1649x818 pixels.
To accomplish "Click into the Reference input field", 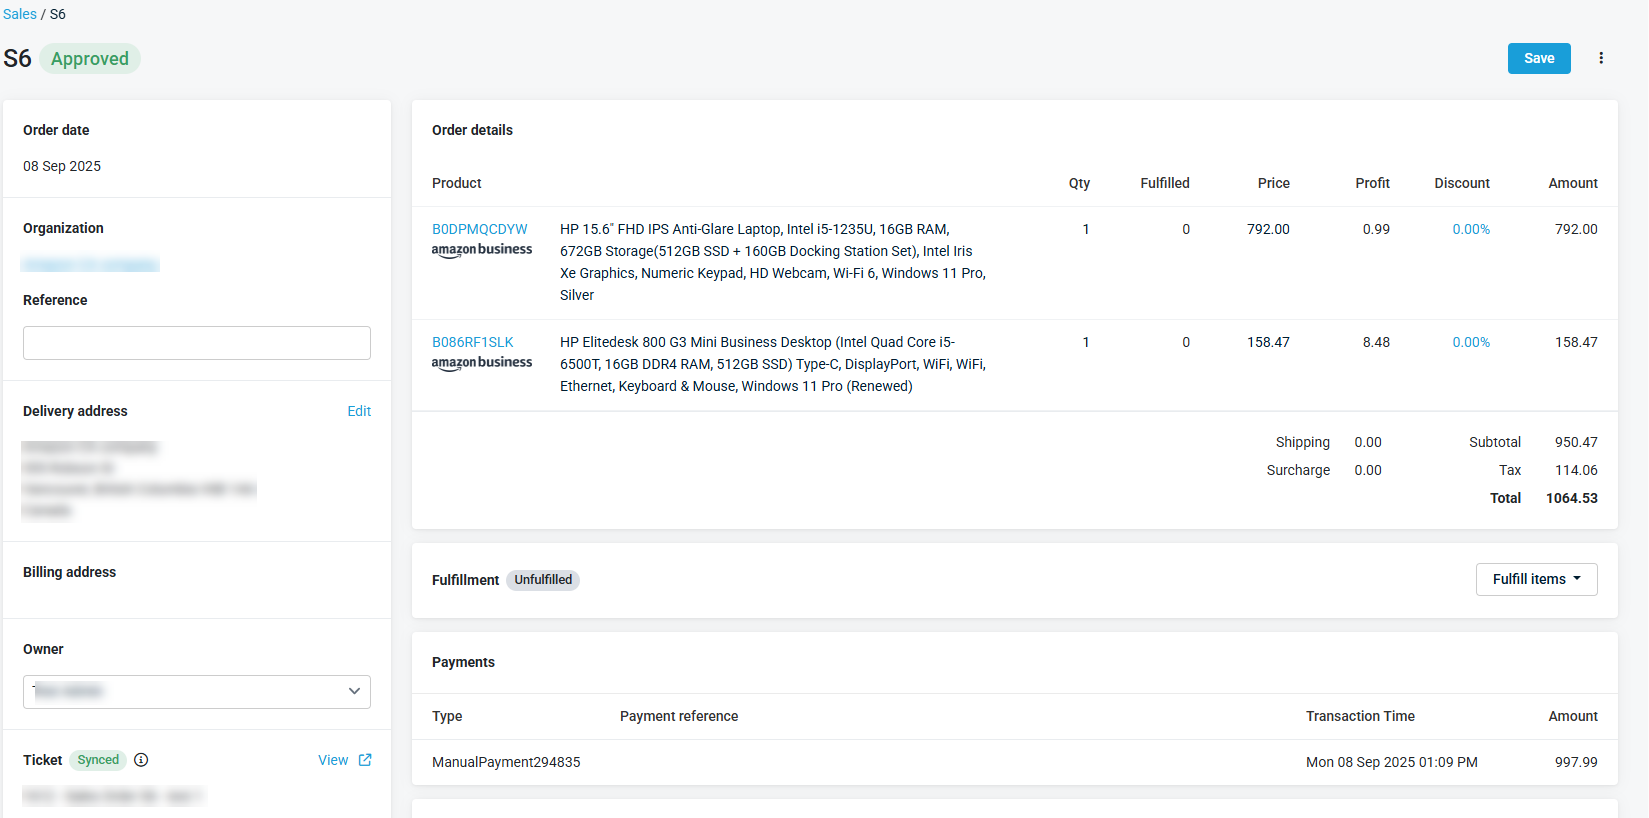I will (197, 343).
